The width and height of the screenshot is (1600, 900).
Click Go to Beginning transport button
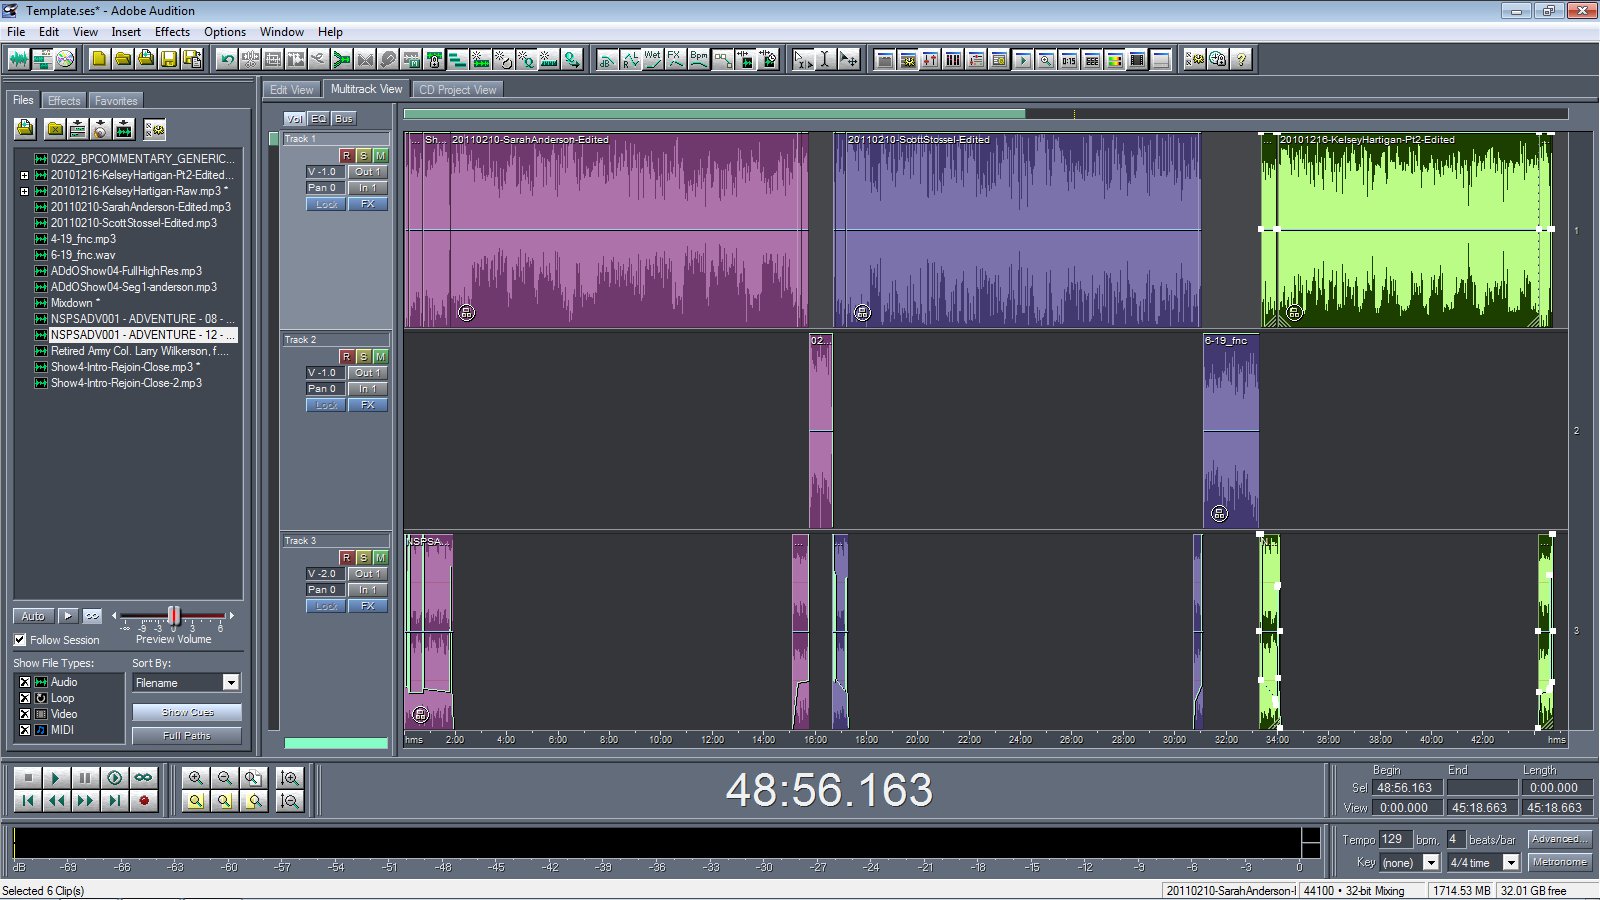point(28,800)
